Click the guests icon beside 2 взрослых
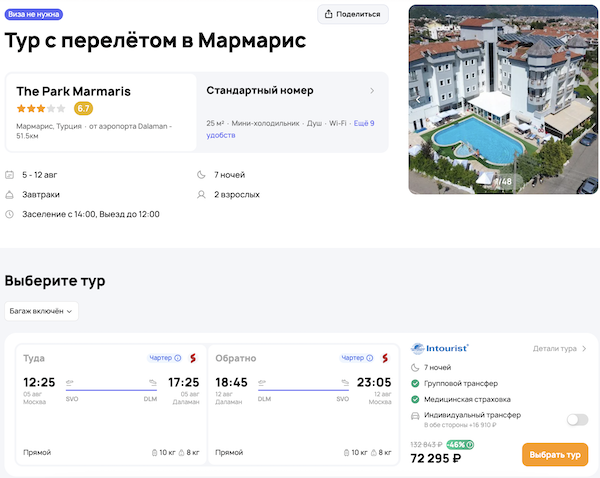Viewport: 600px width, 478px height. click(202, 194)
